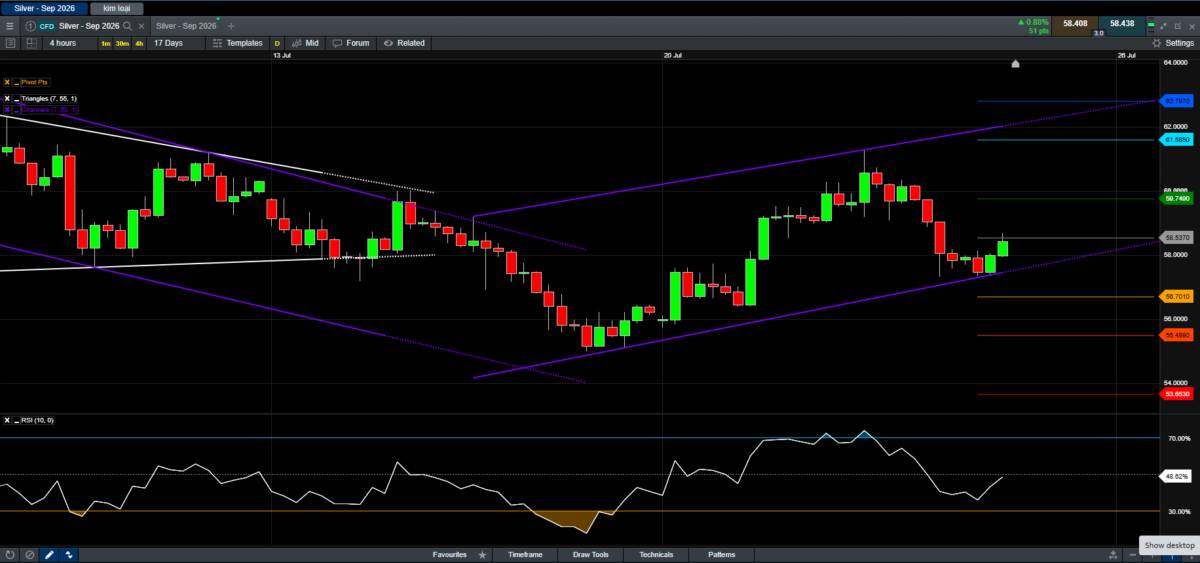
Task: Open the 4 hours interval dropdown
Action: click(x=62, y=43)
